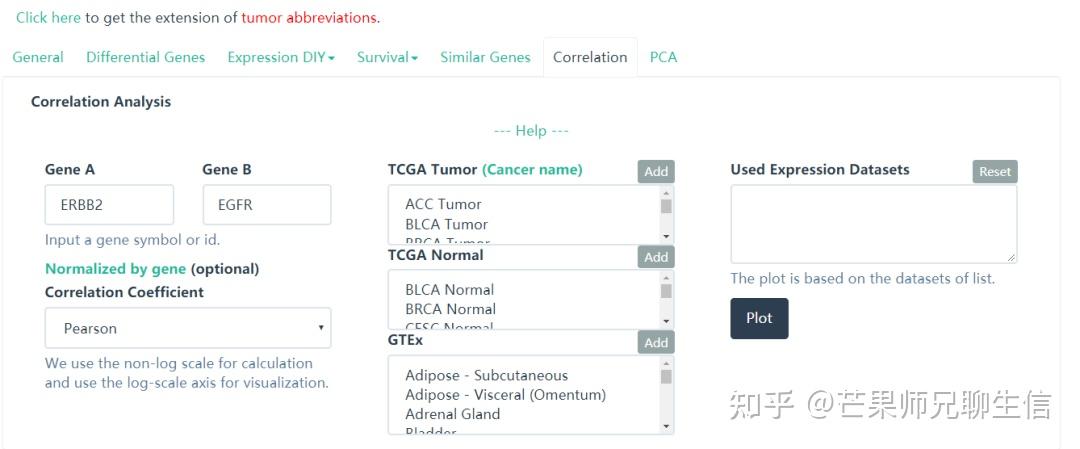
Task: Select the PCA tab
Action: point(663,58)
